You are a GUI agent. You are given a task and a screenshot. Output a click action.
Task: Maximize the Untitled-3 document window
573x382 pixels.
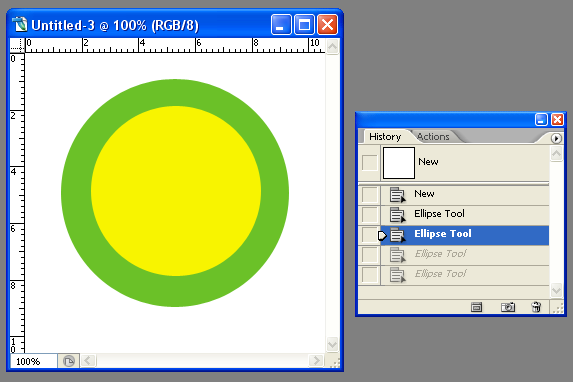pyautogui.click(x=304, y=25)
